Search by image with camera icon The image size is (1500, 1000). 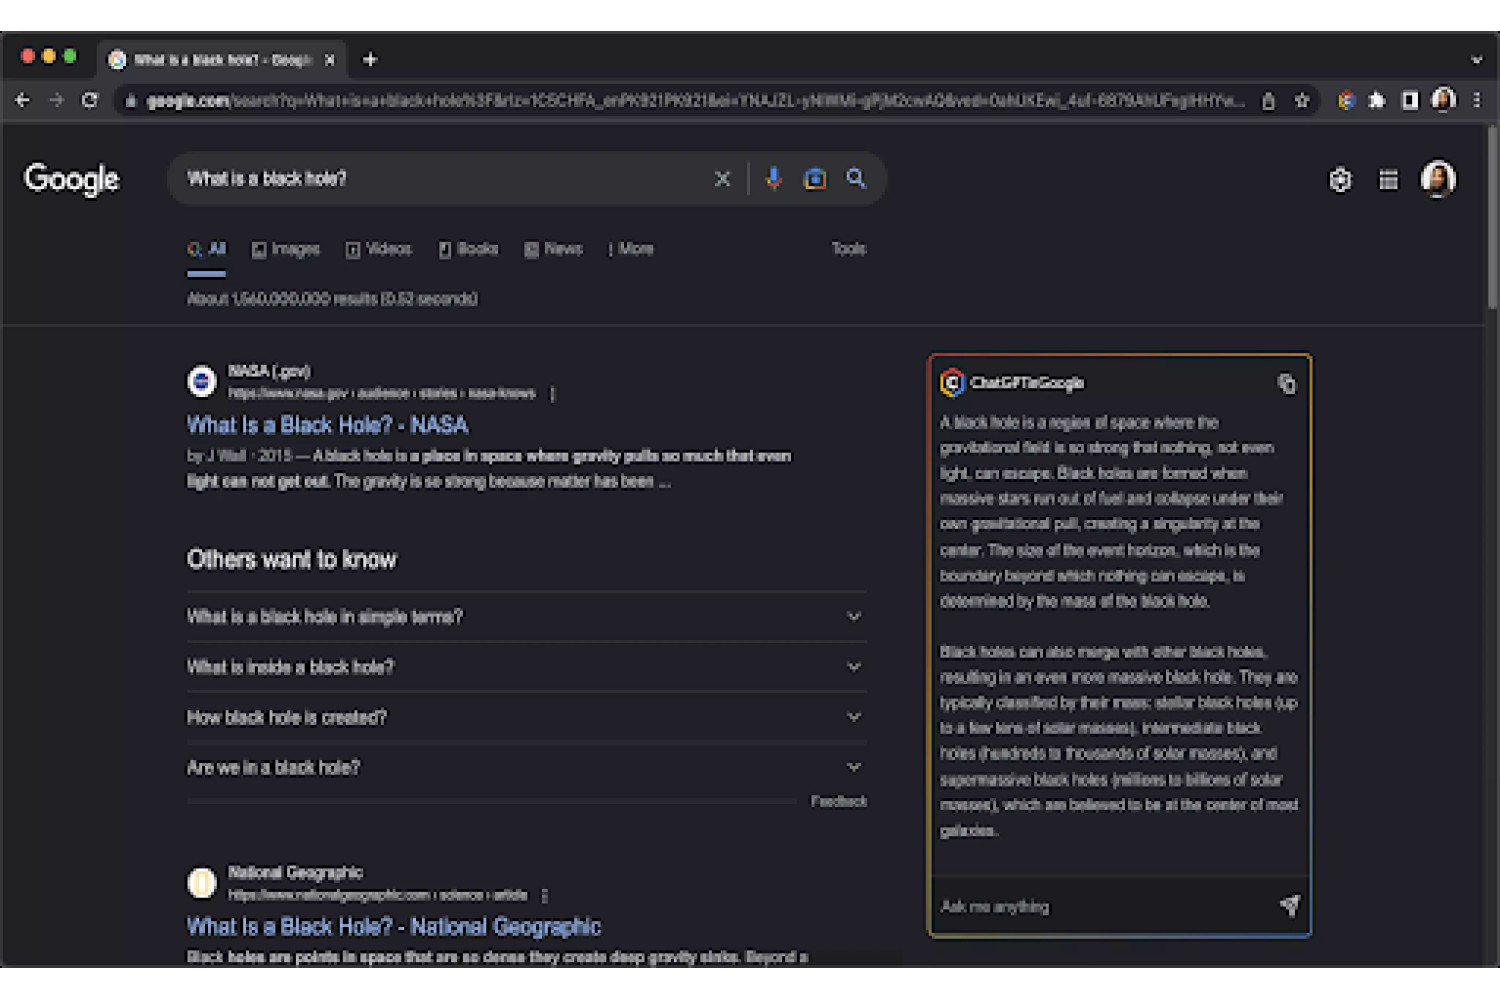click(x=815, y=179)
